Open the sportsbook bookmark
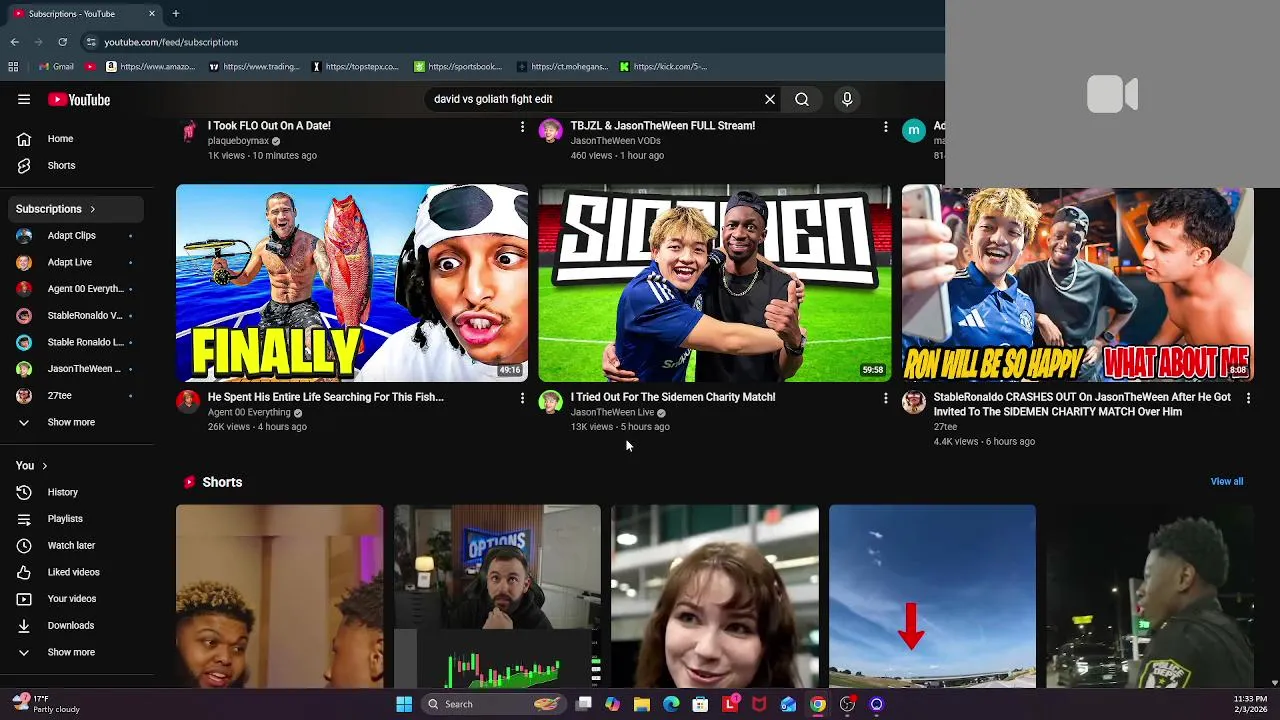1280x720 pixels. (x=458, y=67)
